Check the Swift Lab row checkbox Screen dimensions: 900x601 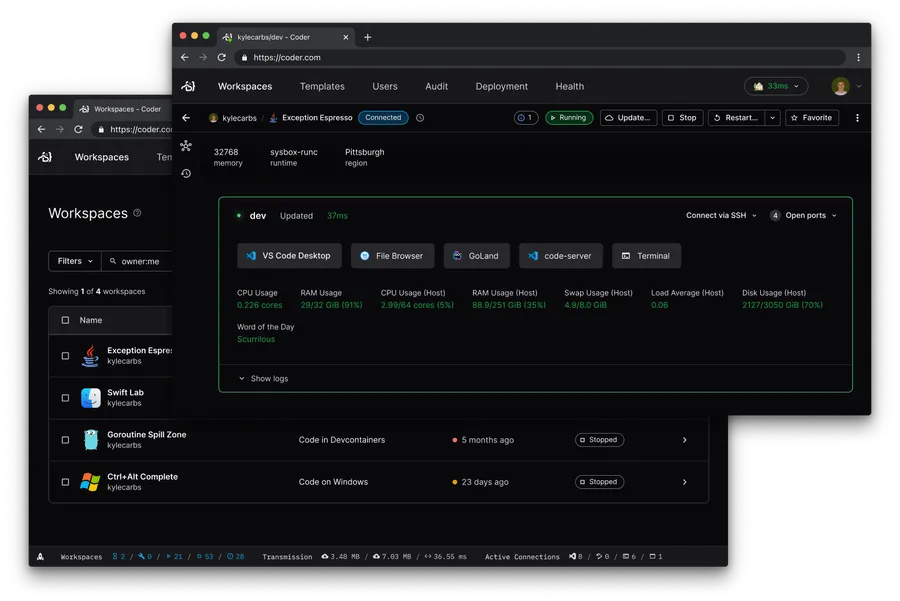65,398
